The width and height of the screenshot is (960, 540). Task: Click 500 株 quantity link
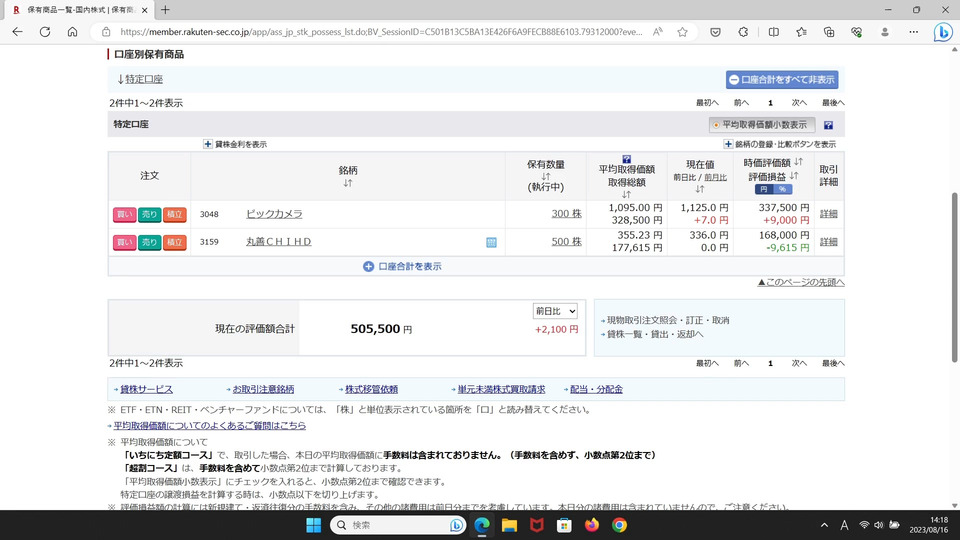(566, 242)
